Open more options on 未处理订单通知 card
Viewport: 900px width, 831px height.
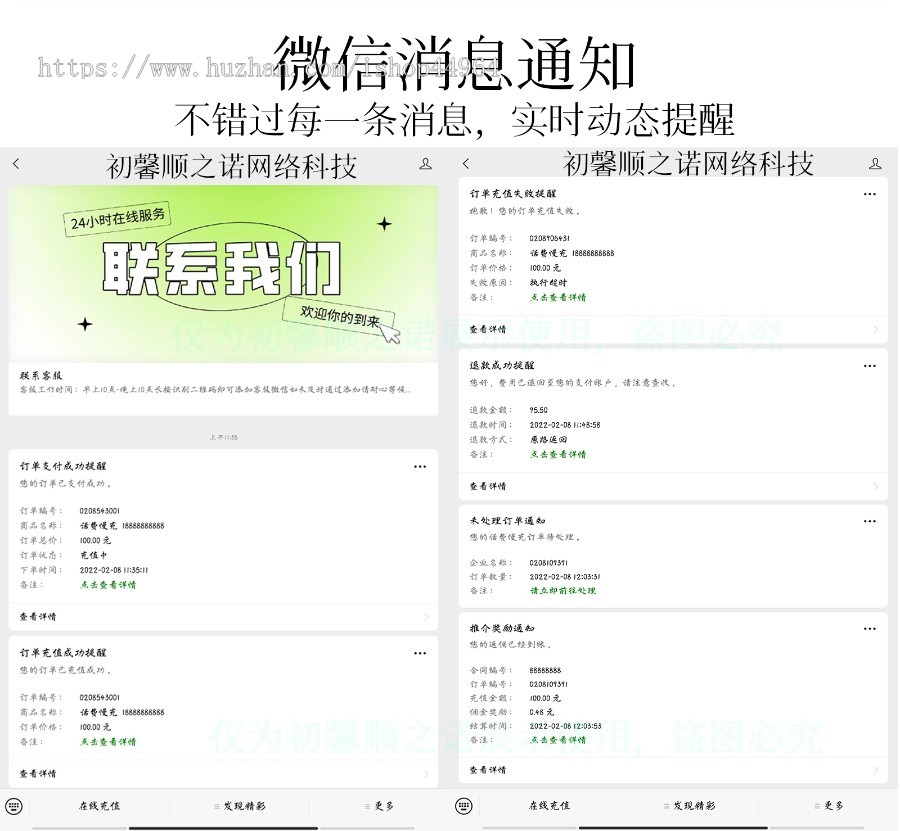click(870, 521)
